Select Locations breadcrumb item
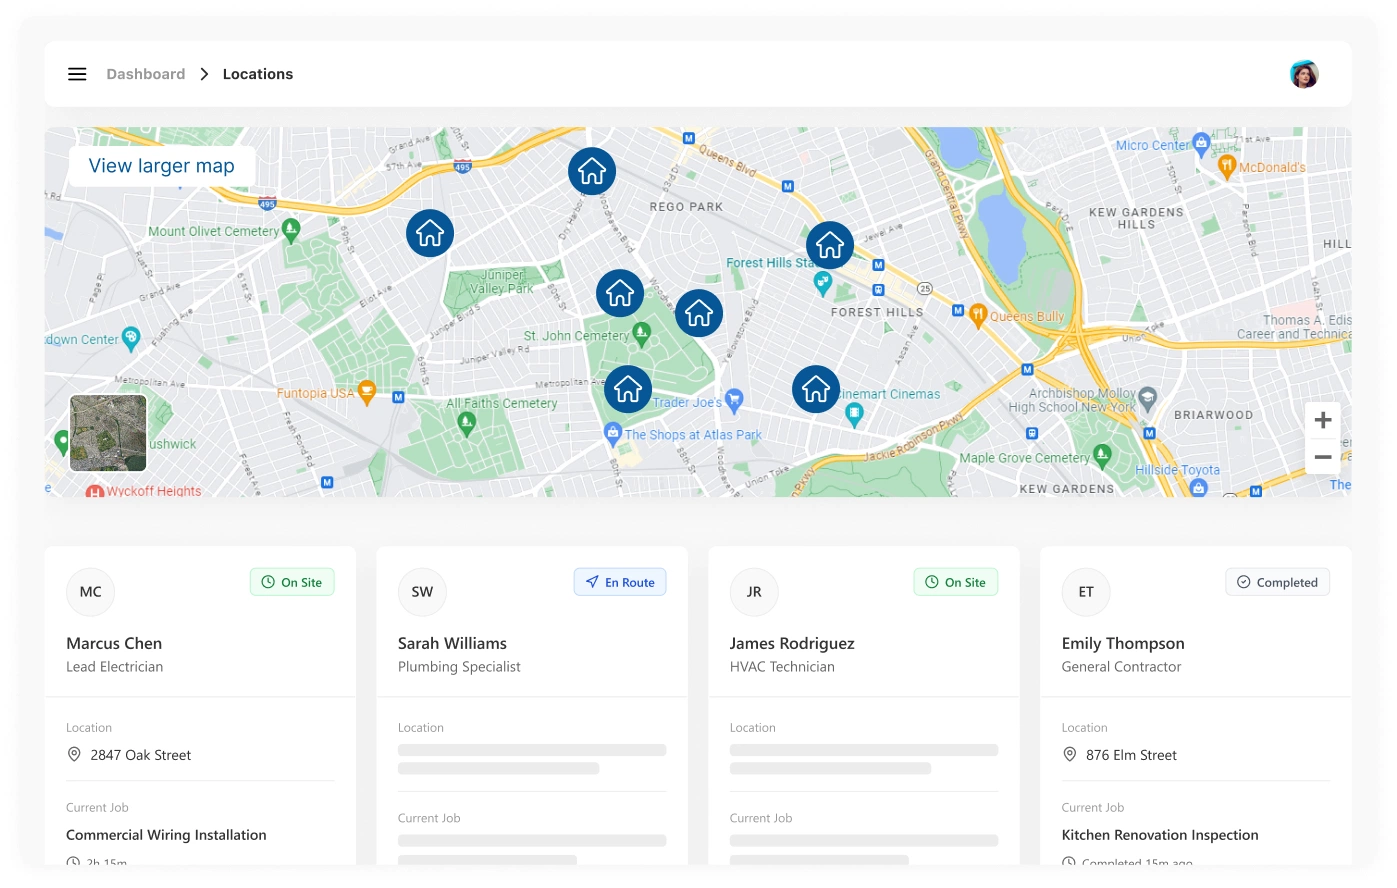The image size is (1397, 888). point(258,74)
